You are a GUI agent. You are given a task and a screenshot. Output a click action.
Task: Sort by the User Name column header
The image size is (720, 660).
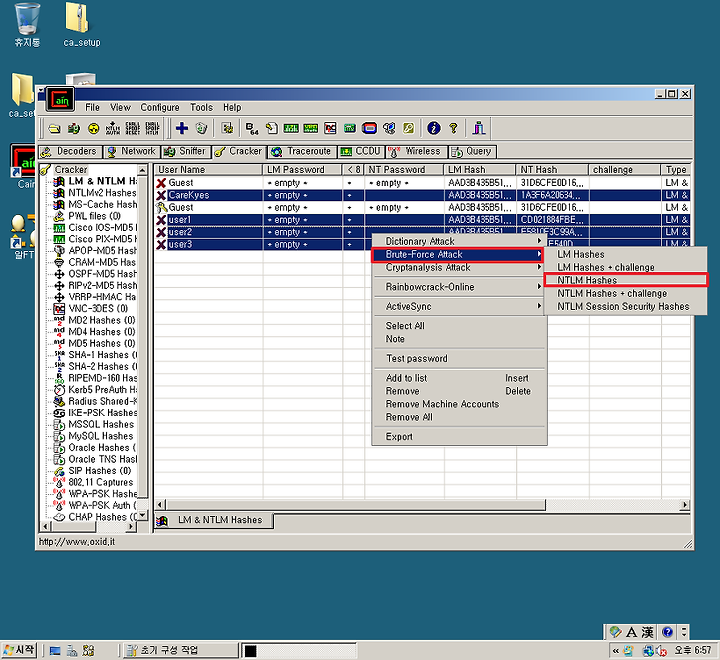208,169
